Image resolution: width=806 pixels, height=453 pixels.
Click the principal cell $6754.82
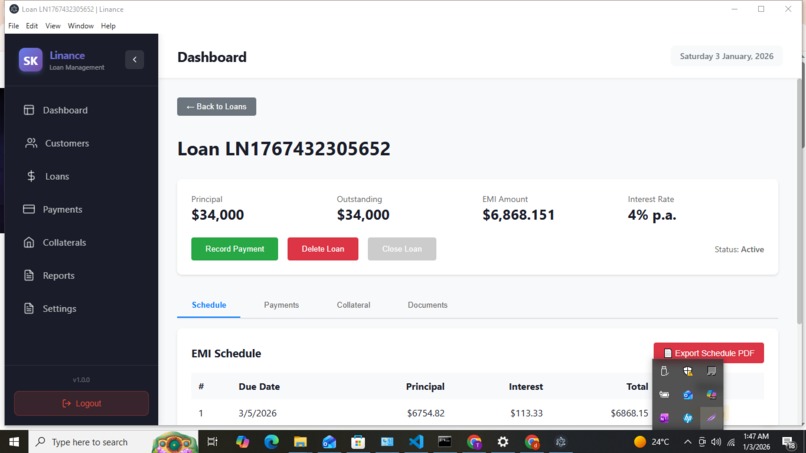tap(426, 413)
